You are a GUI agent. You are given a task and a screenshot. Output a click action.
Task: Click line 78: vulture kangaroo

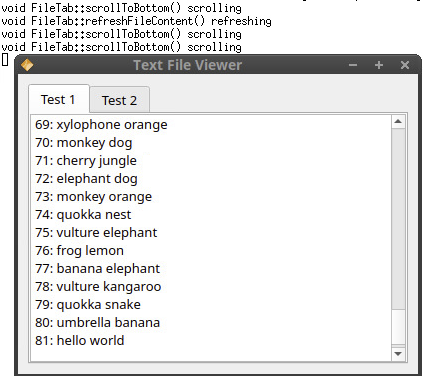pyautogui.click(x=98, y=287)
